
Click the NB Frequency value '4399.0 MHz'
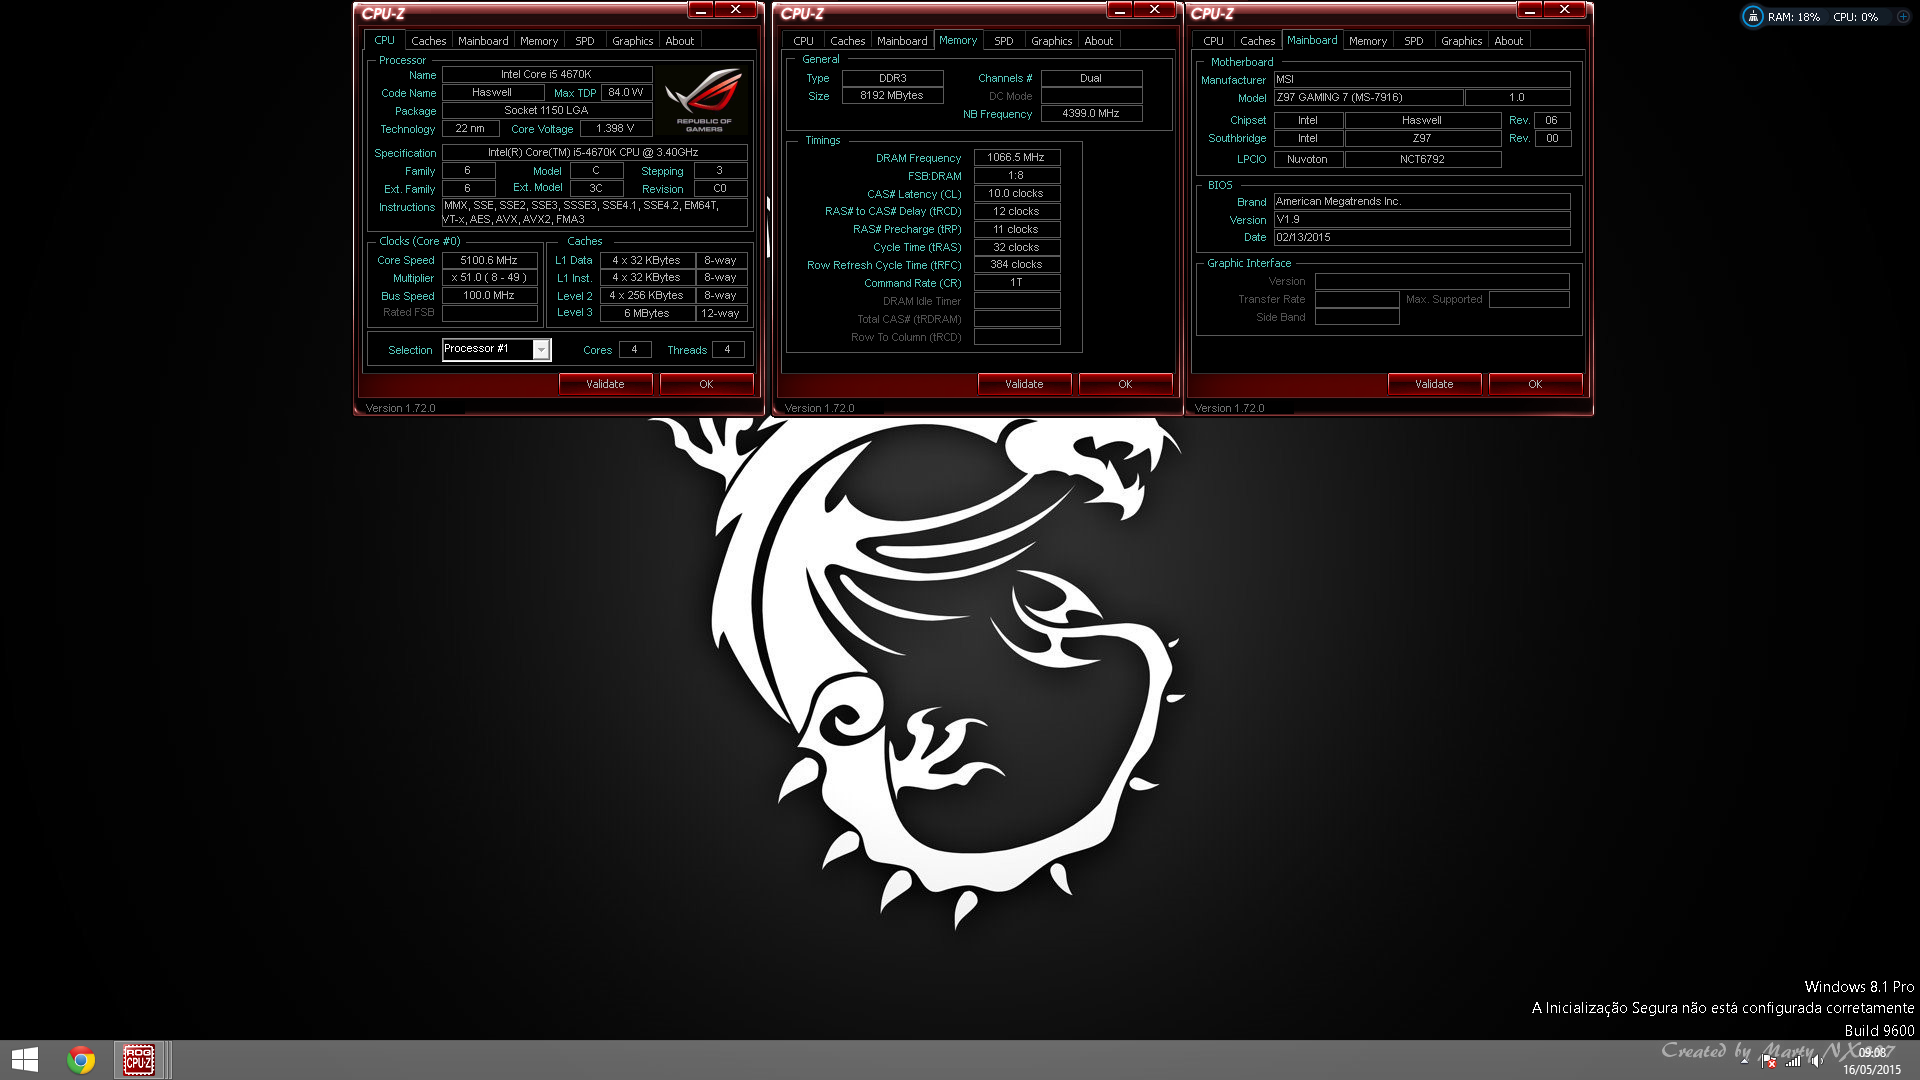[x=1091, y=113]
